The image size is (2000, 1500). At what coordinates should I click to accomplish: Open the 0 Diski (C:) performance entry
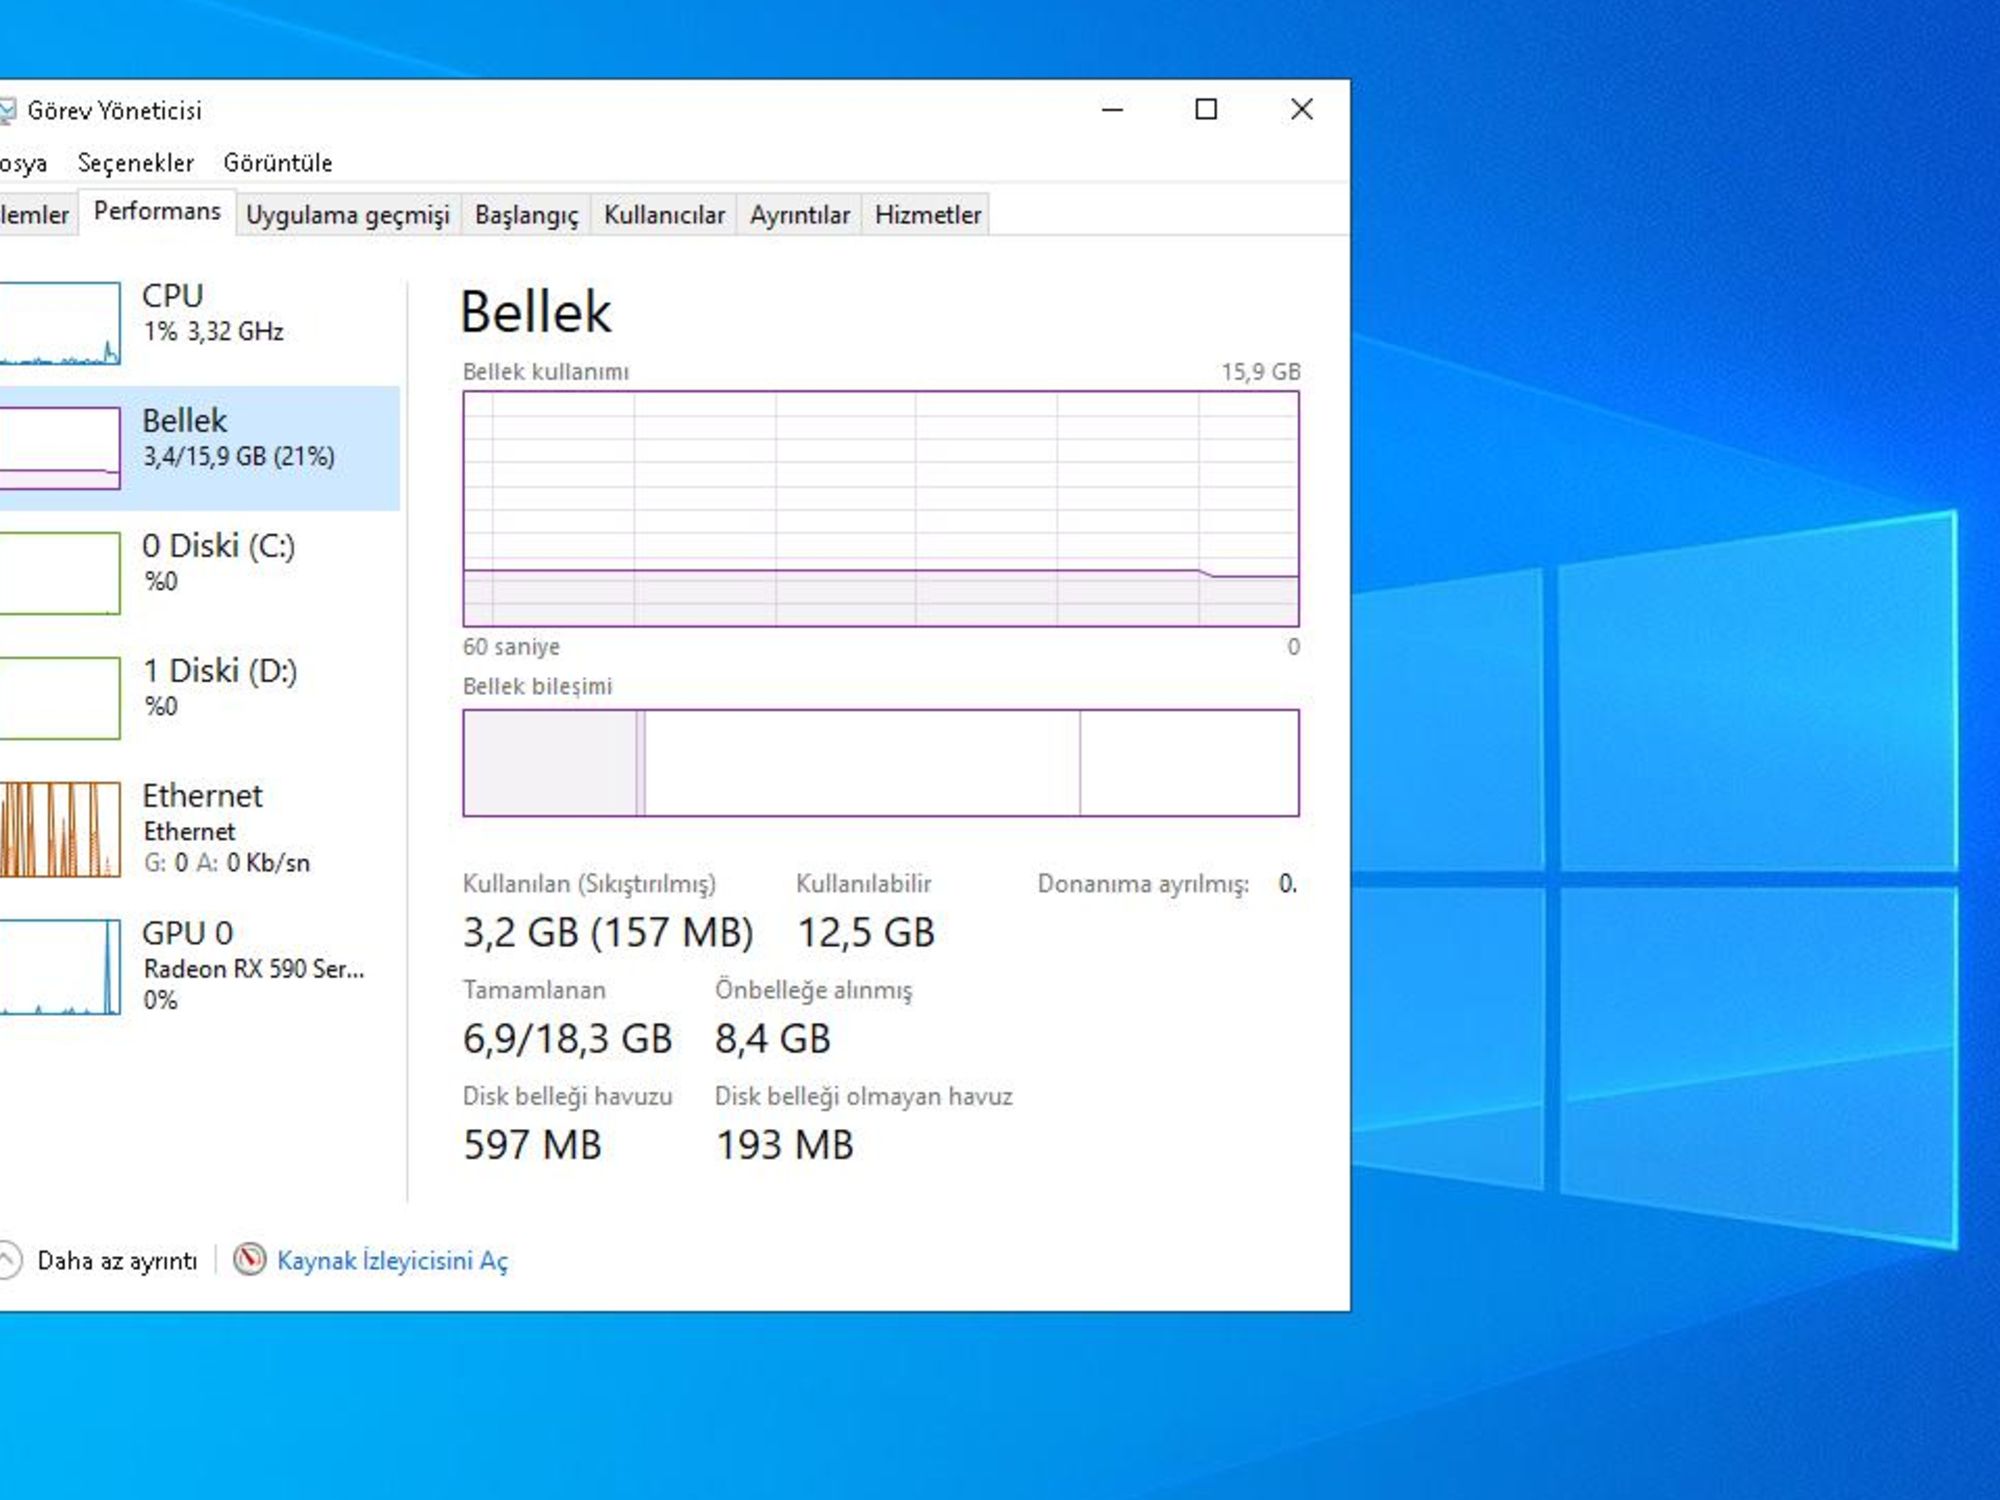click(219, 547)
